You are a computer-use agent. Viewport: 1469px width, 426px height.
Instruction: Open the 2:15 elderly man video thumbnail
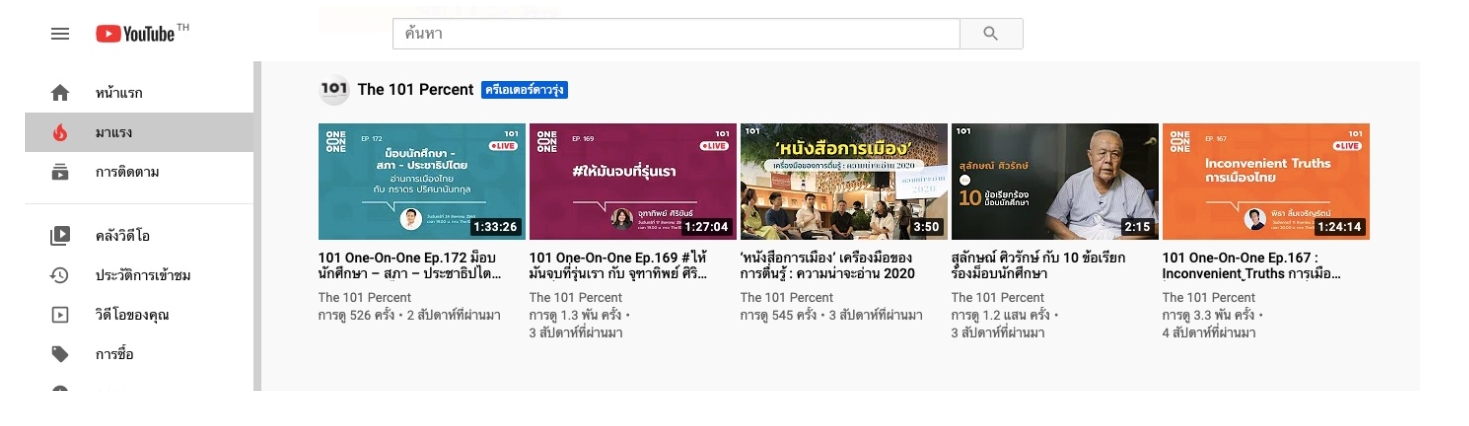point(1054,181)
